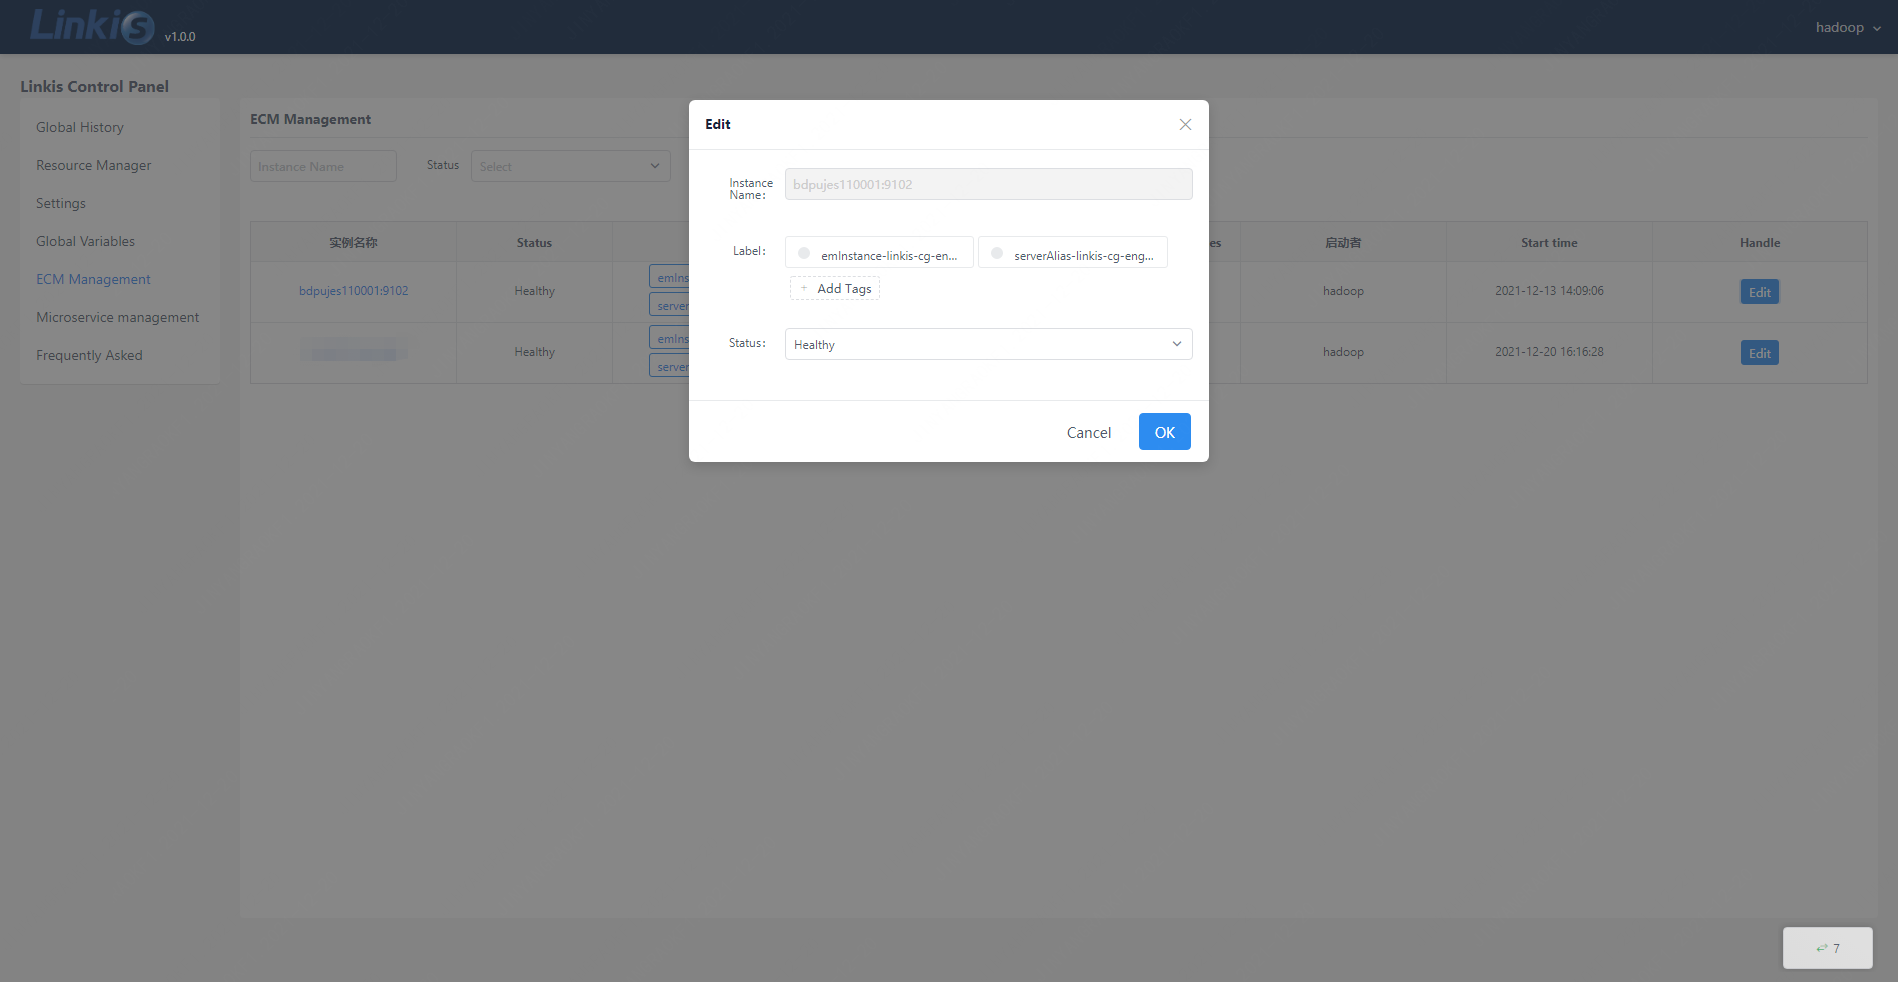Click the Linkis logo in header

[92, 26]
